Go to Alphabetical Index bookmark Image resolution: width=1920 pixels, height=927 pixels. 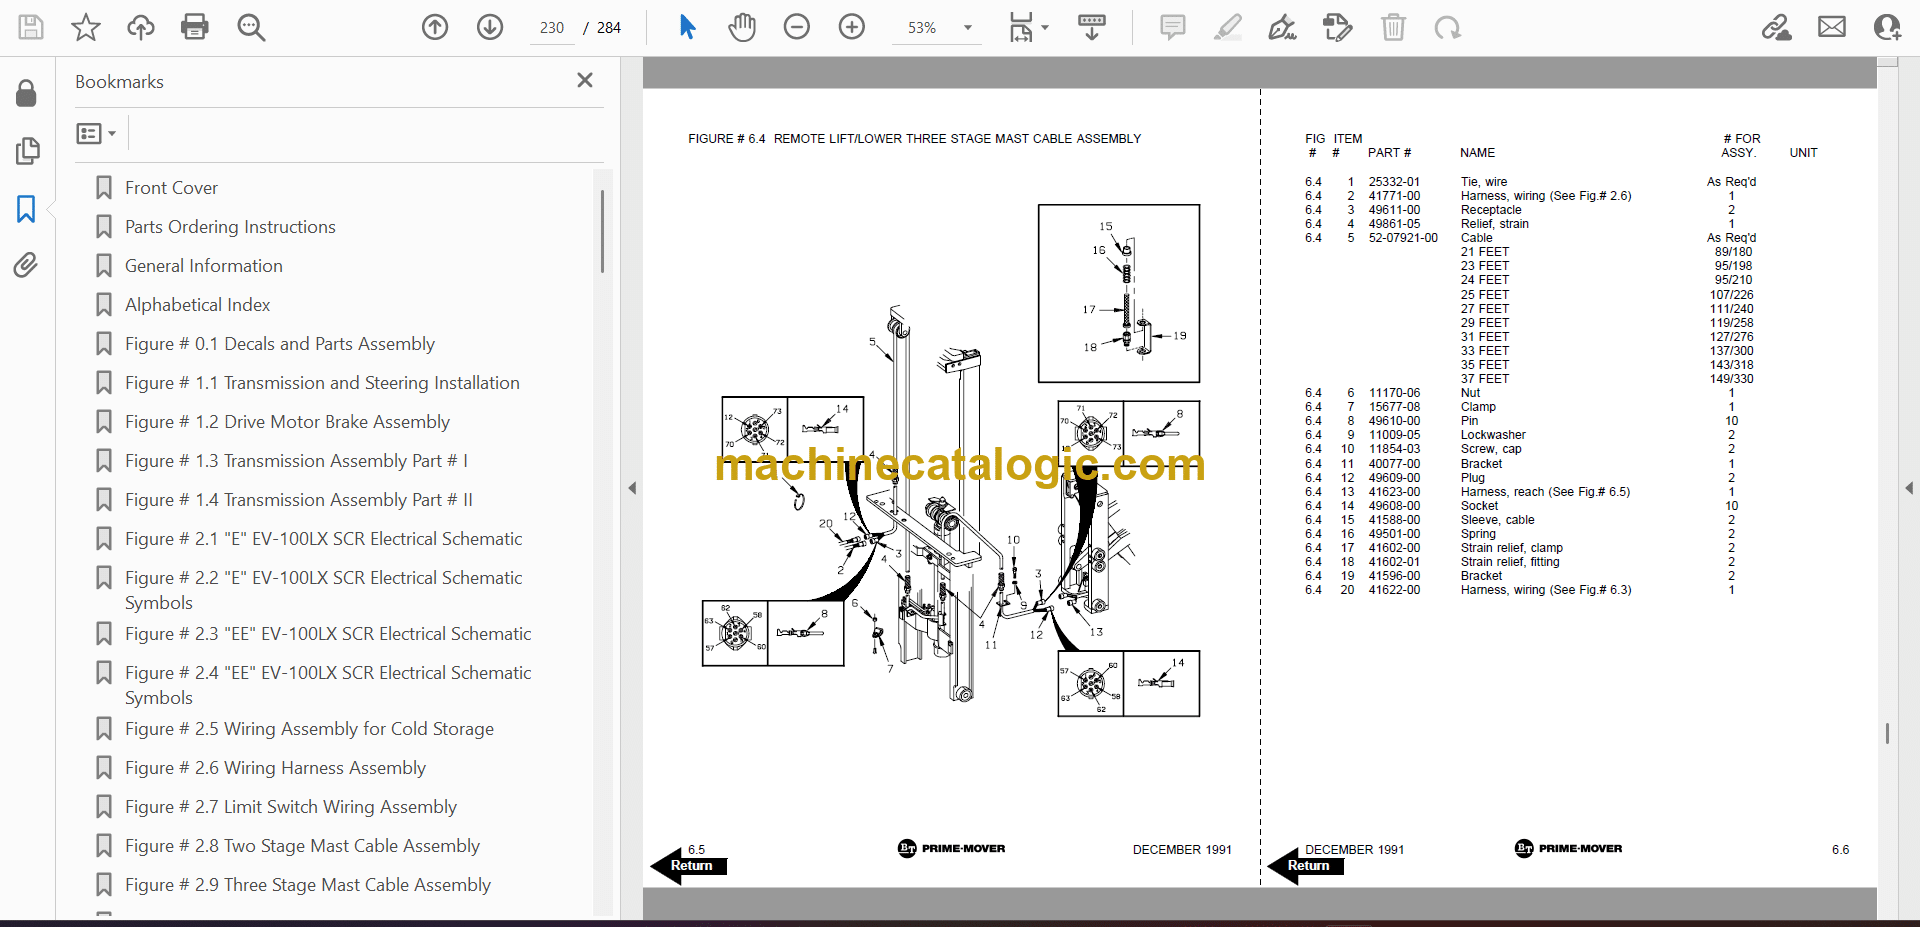pos(198,305)
